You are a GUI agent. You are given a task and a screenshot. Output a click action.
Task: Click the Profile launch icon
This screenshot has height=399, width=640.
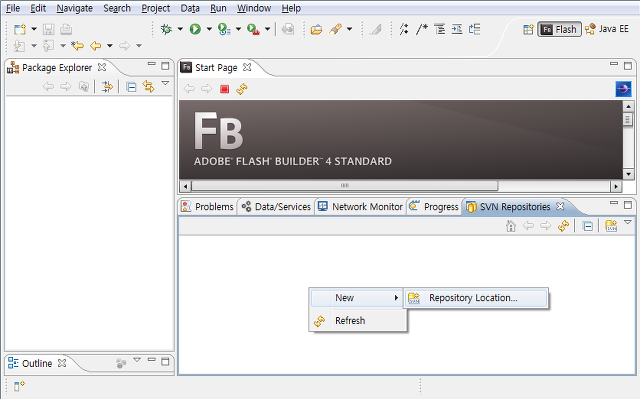(224, 29)
